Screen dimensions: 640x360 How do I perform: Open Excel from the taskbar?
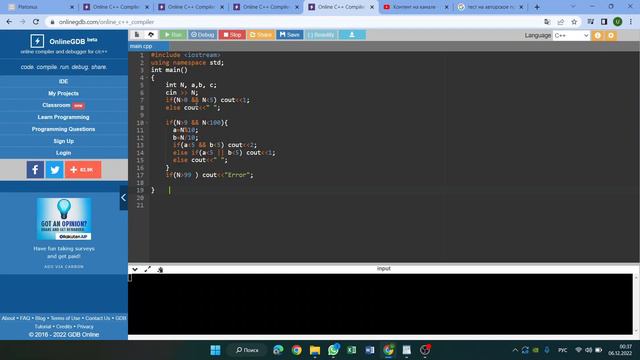point(351,350)
